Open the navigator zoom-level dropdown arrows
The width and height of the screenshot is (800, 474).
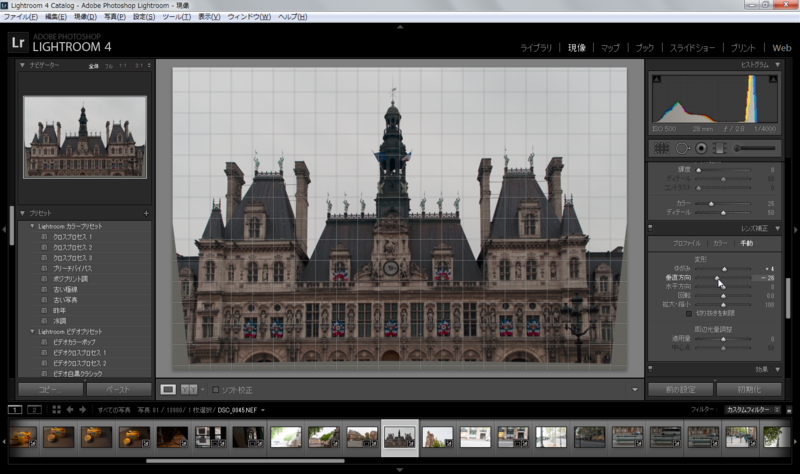(149, 65)
